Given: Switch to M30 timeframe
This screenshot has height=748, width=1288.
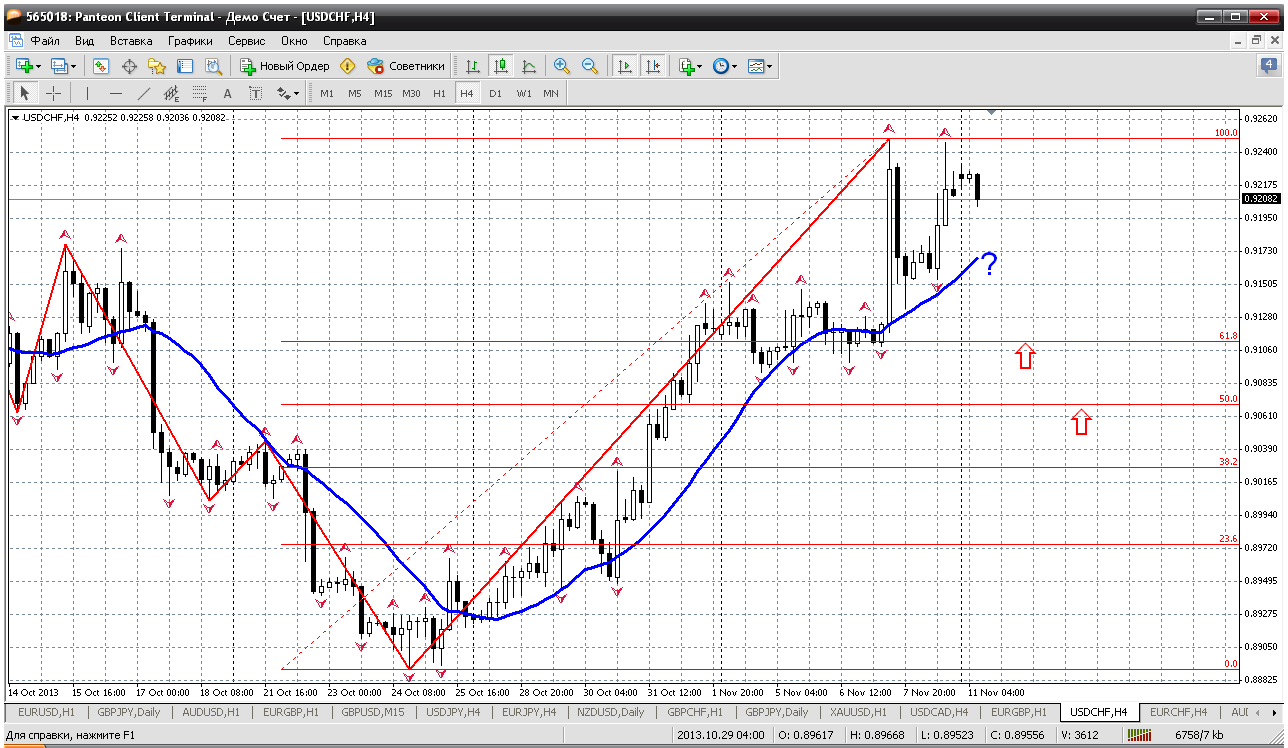Looking at the screenshot, I should coord(411,93).
